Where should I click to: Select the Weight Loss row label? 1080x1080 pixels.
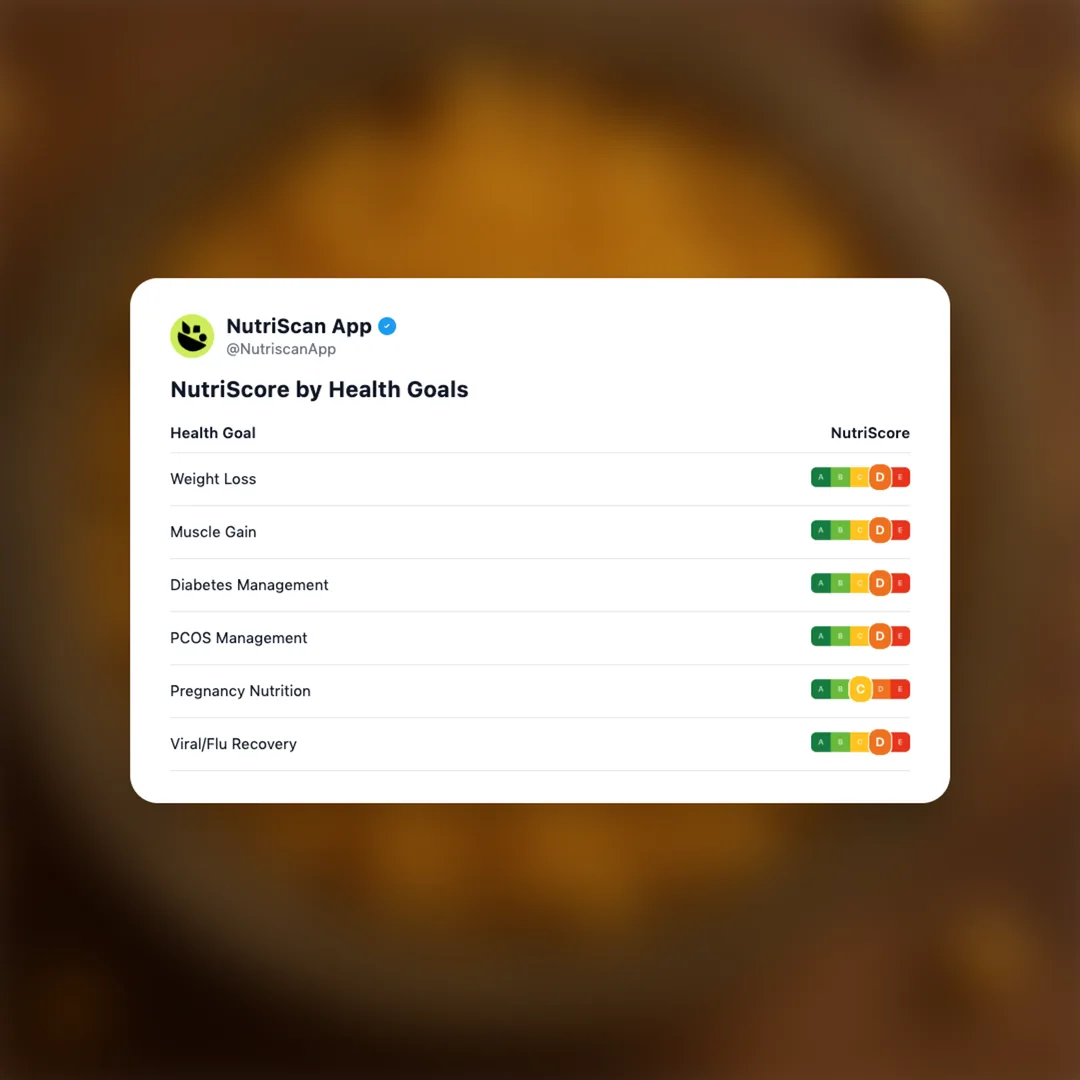pos(213,479)
